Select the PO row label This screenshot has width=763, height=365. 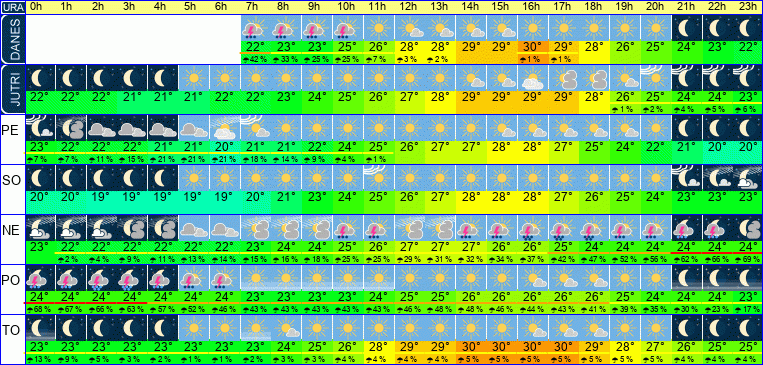click(11, 281)
